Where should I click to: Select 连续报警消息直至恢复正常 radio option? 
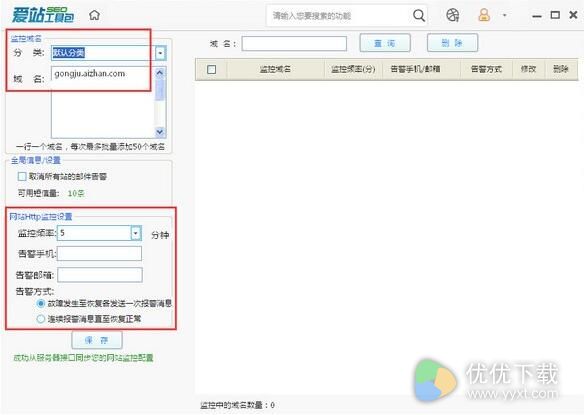pyautogui.click(x=41, y=319)
